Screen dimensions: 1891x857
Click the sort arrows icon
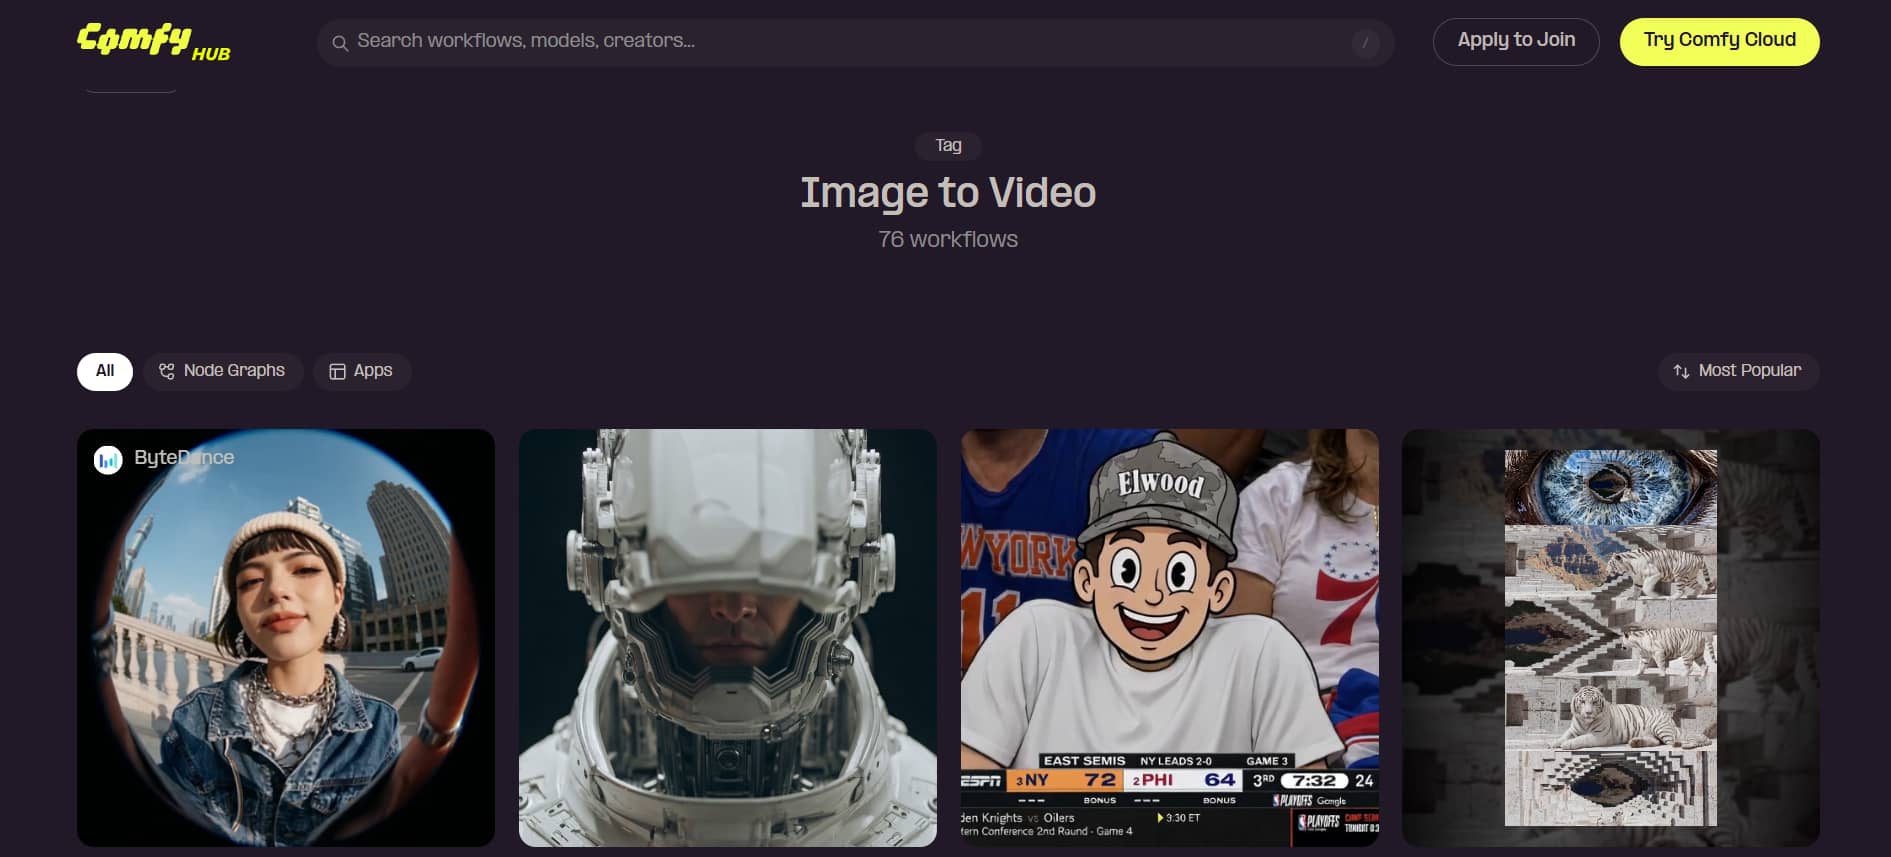(1681, 371)
